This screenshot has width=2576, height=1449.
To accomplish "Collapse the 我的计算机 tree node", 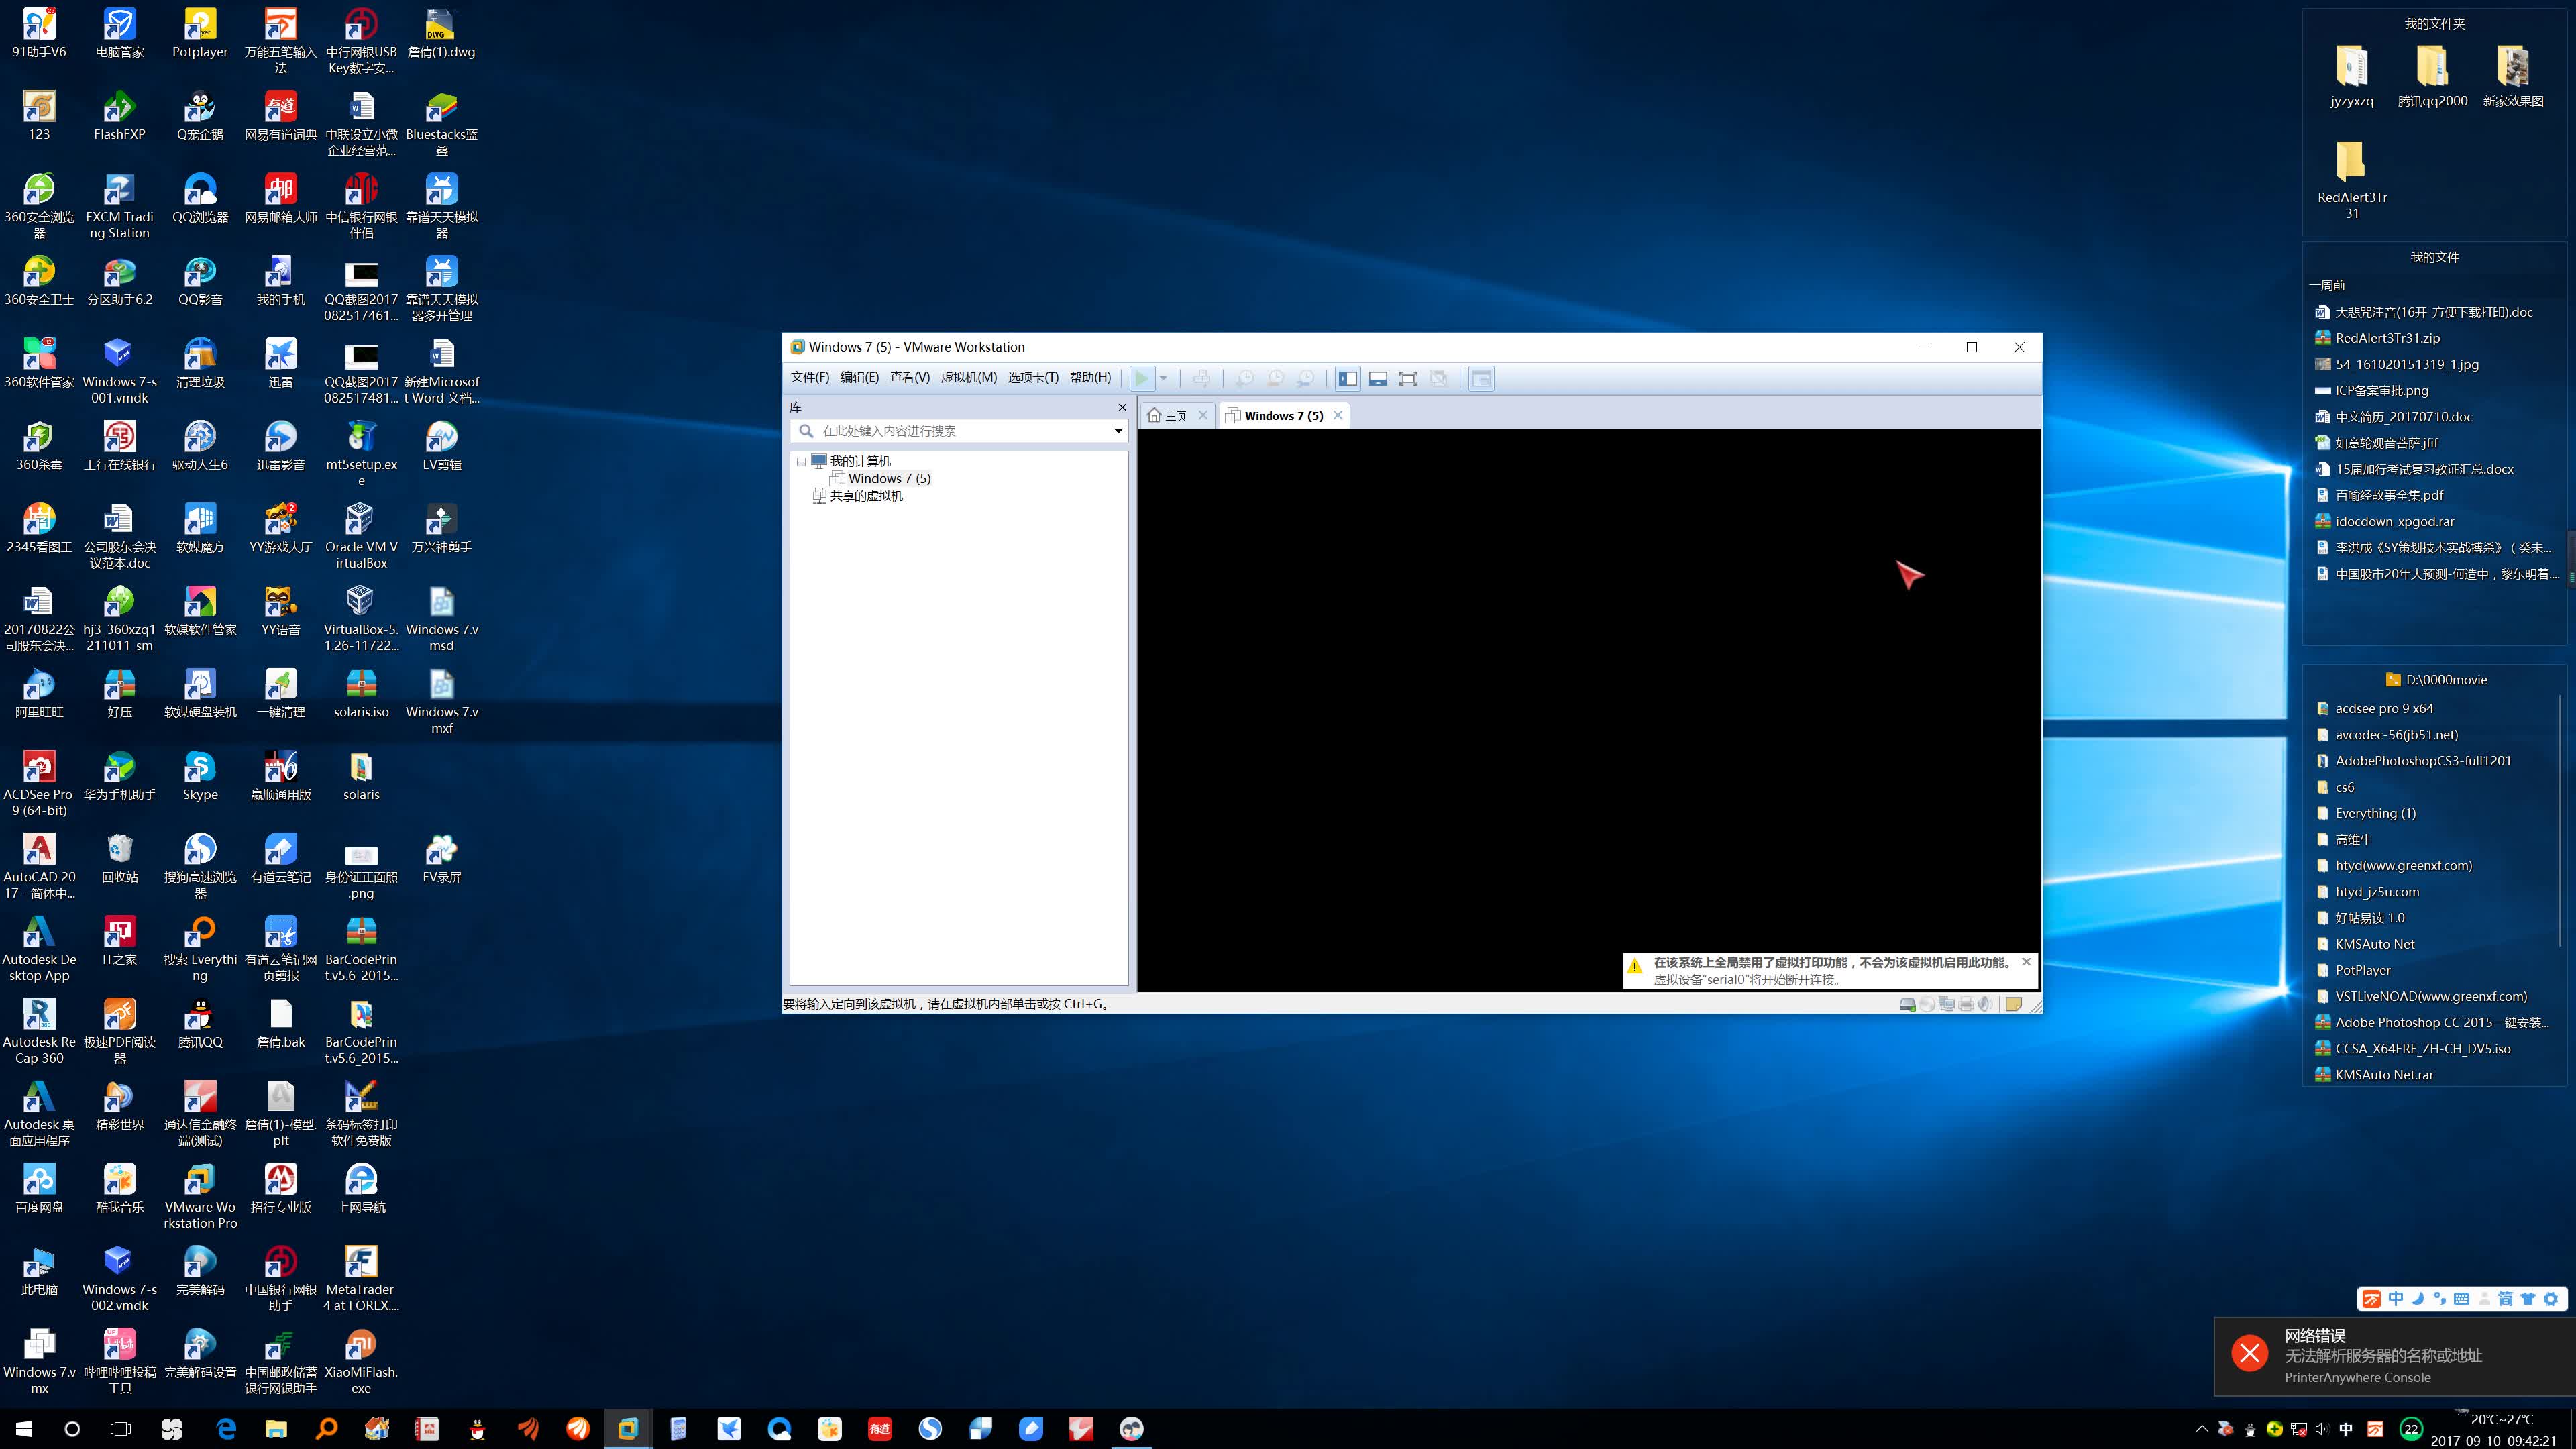I will pyautogui.click(x=801, y=461).
